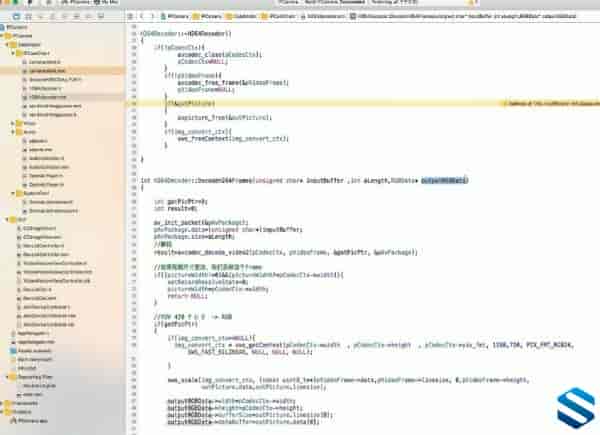Collapse the Audio folder group

pyautogui.click(x=12, y=132)
